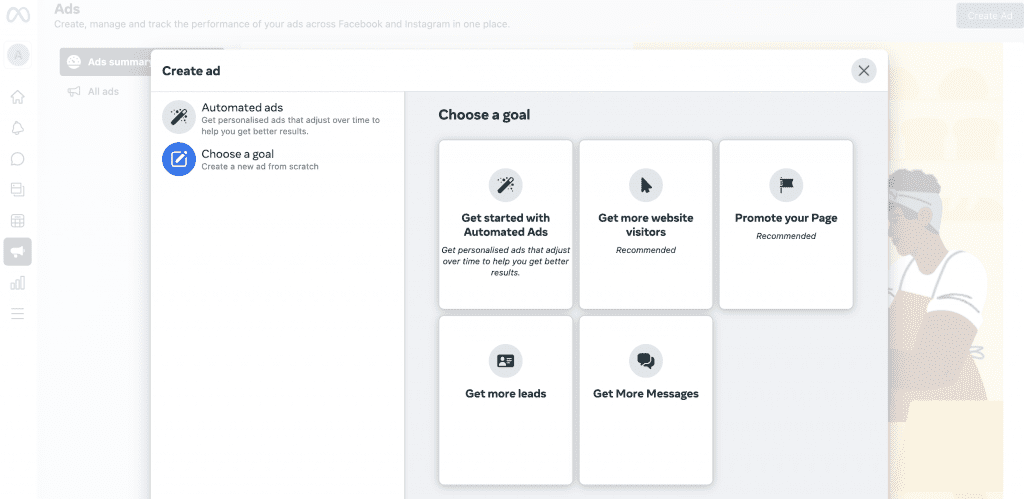Choose Get more leads goal
Image resolution: width=1024 pixels, height=499 pixels.
pos(505,400)
